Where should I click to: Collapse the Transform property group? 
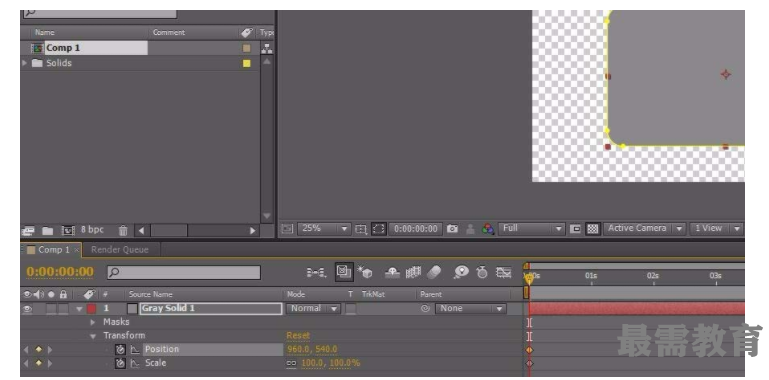coord(93,336)
